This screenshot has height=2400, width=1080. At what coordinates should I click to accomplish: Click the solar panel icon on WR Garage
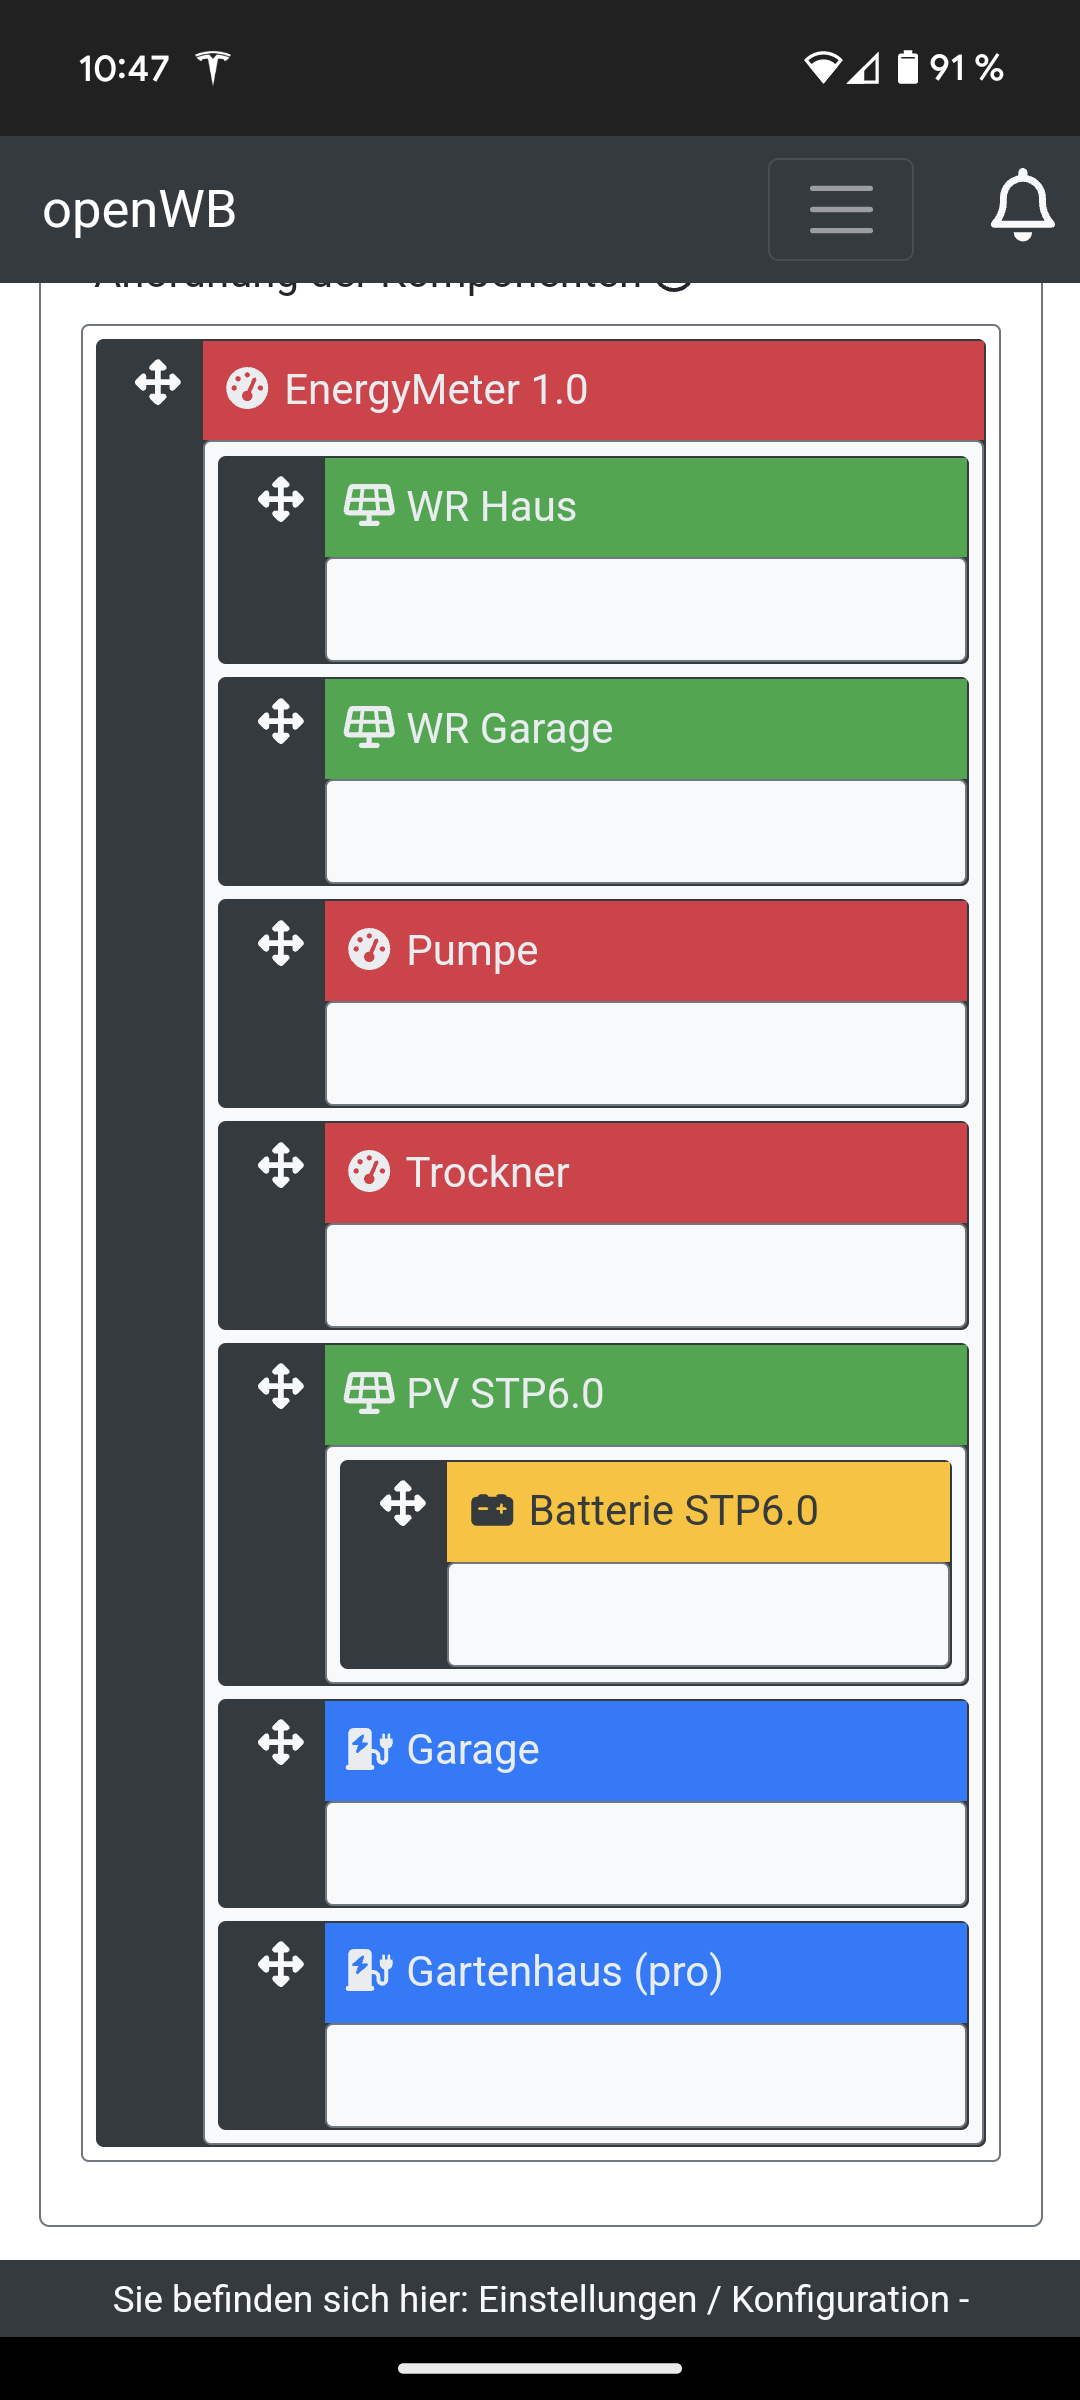[368, 729]
